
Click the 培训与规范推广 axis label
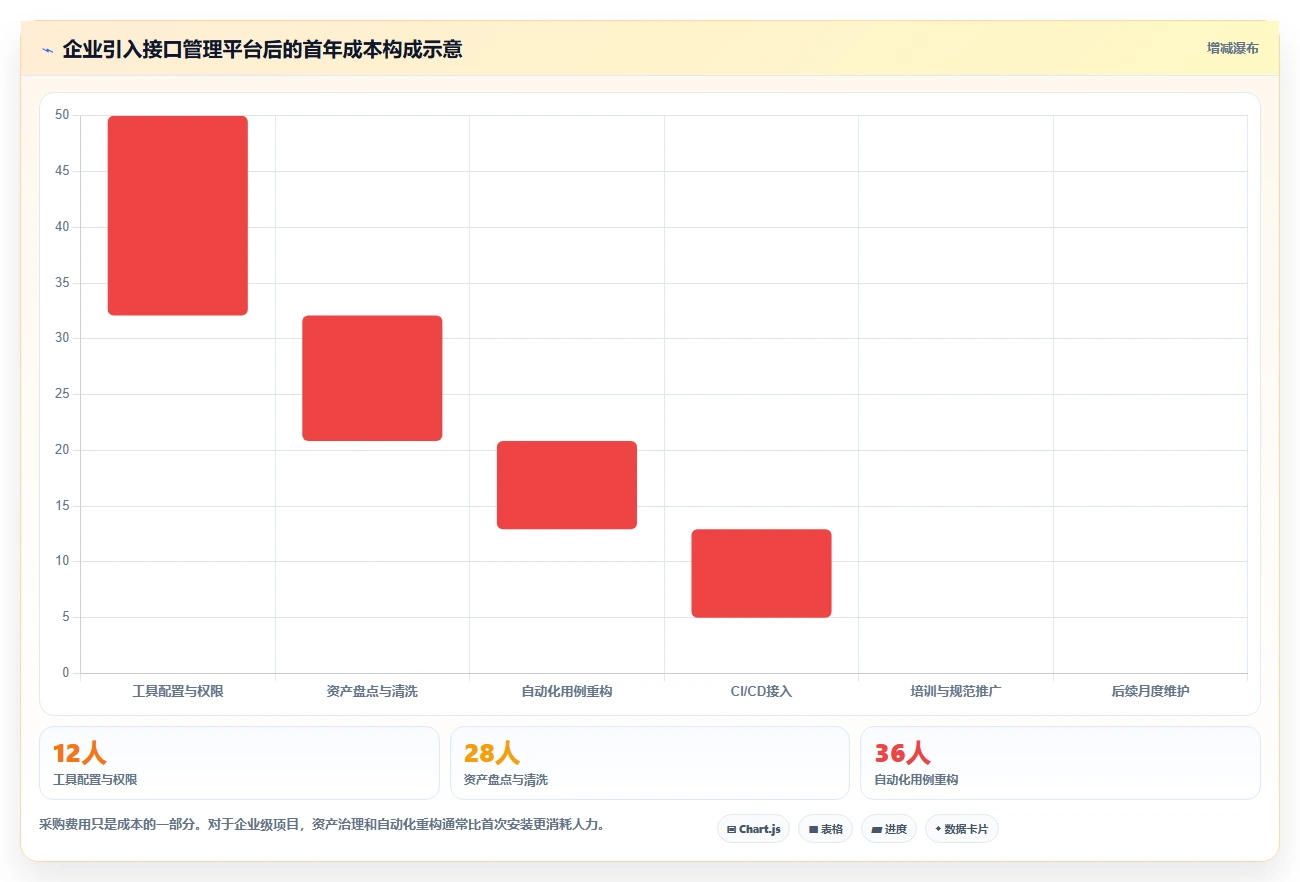tap(956, 691)
